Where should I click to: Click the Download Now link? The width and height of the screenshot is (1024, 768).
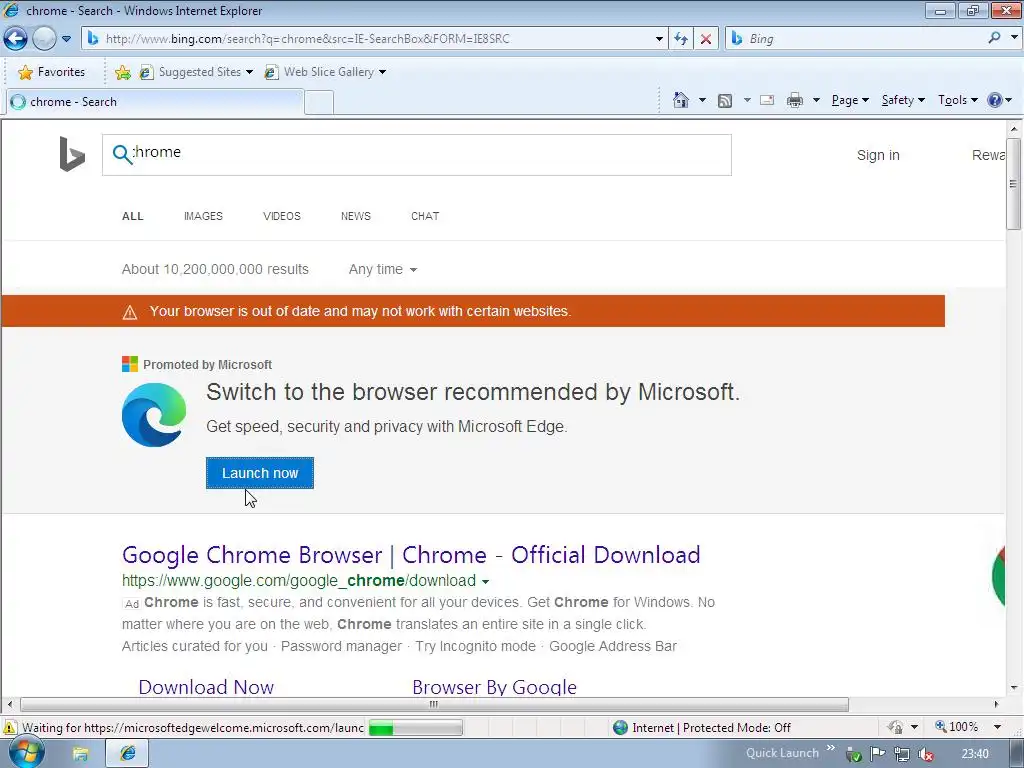click(206, 687)
